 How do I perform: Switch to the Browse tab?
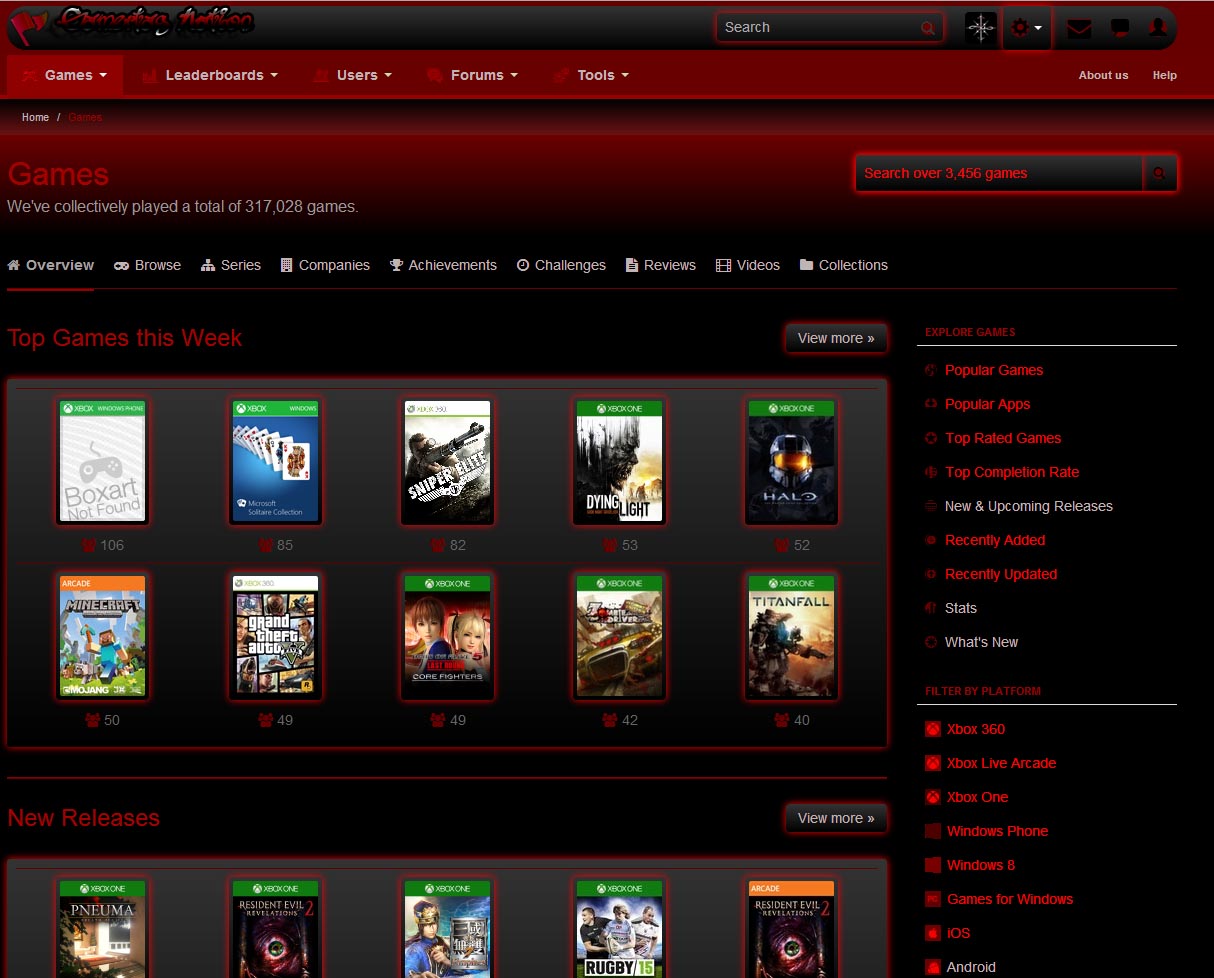click(148, 265)
